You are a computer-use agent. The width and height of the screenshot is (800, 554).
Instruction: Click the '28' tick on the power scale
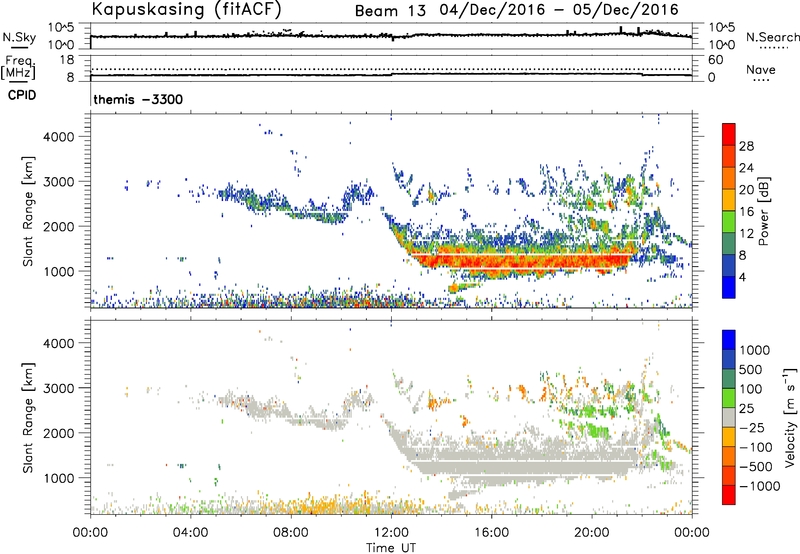coord(746,146)
